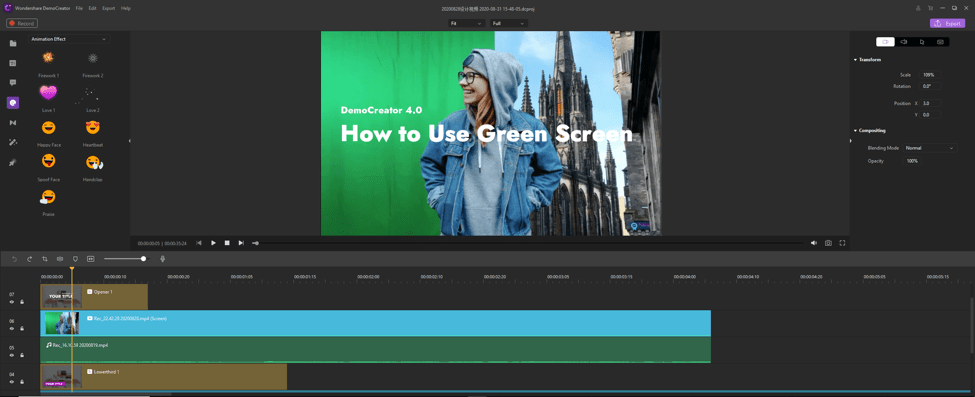Lock track 05 with its padlock
975x397 pixels.
(22, 355)
